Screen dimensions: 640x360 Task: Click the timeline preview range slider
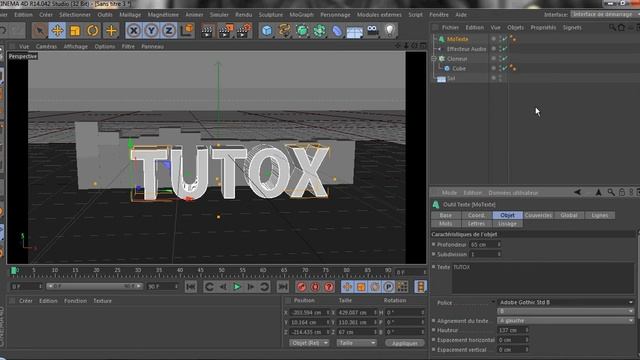tap(94, 287)
